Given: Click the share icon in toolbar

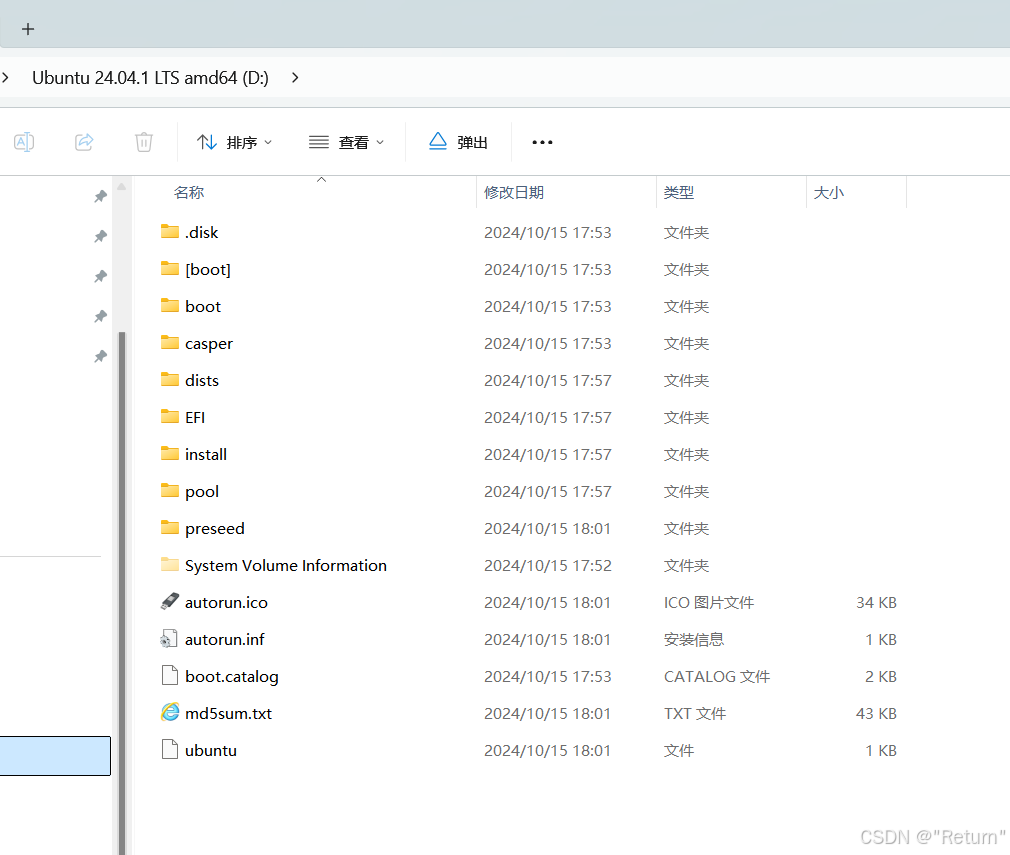Looking at the screenshot, I should coord(84,142).
